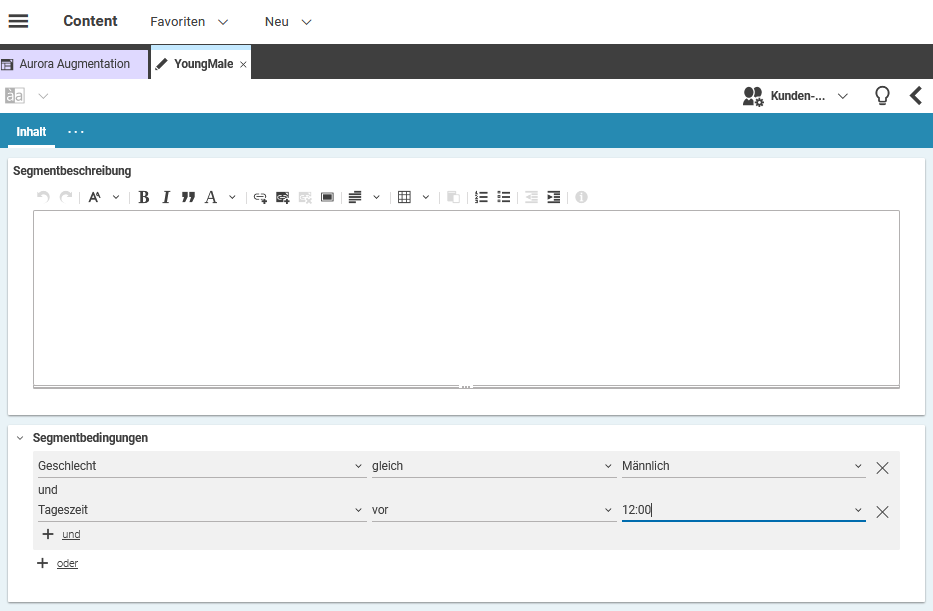Open the 'gleich' operator dropdown
Screen dimensions: 933x611
(493, 466)
